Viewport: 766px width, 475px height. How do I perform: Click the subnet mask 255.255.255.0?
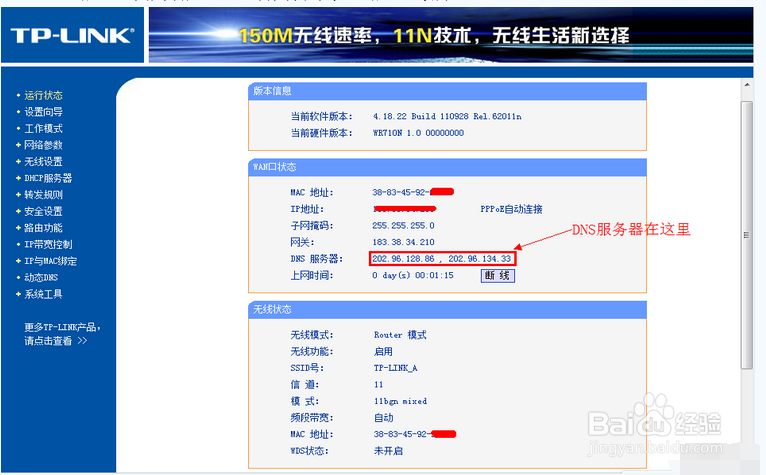pyautogui.click(x=403, y=226)
